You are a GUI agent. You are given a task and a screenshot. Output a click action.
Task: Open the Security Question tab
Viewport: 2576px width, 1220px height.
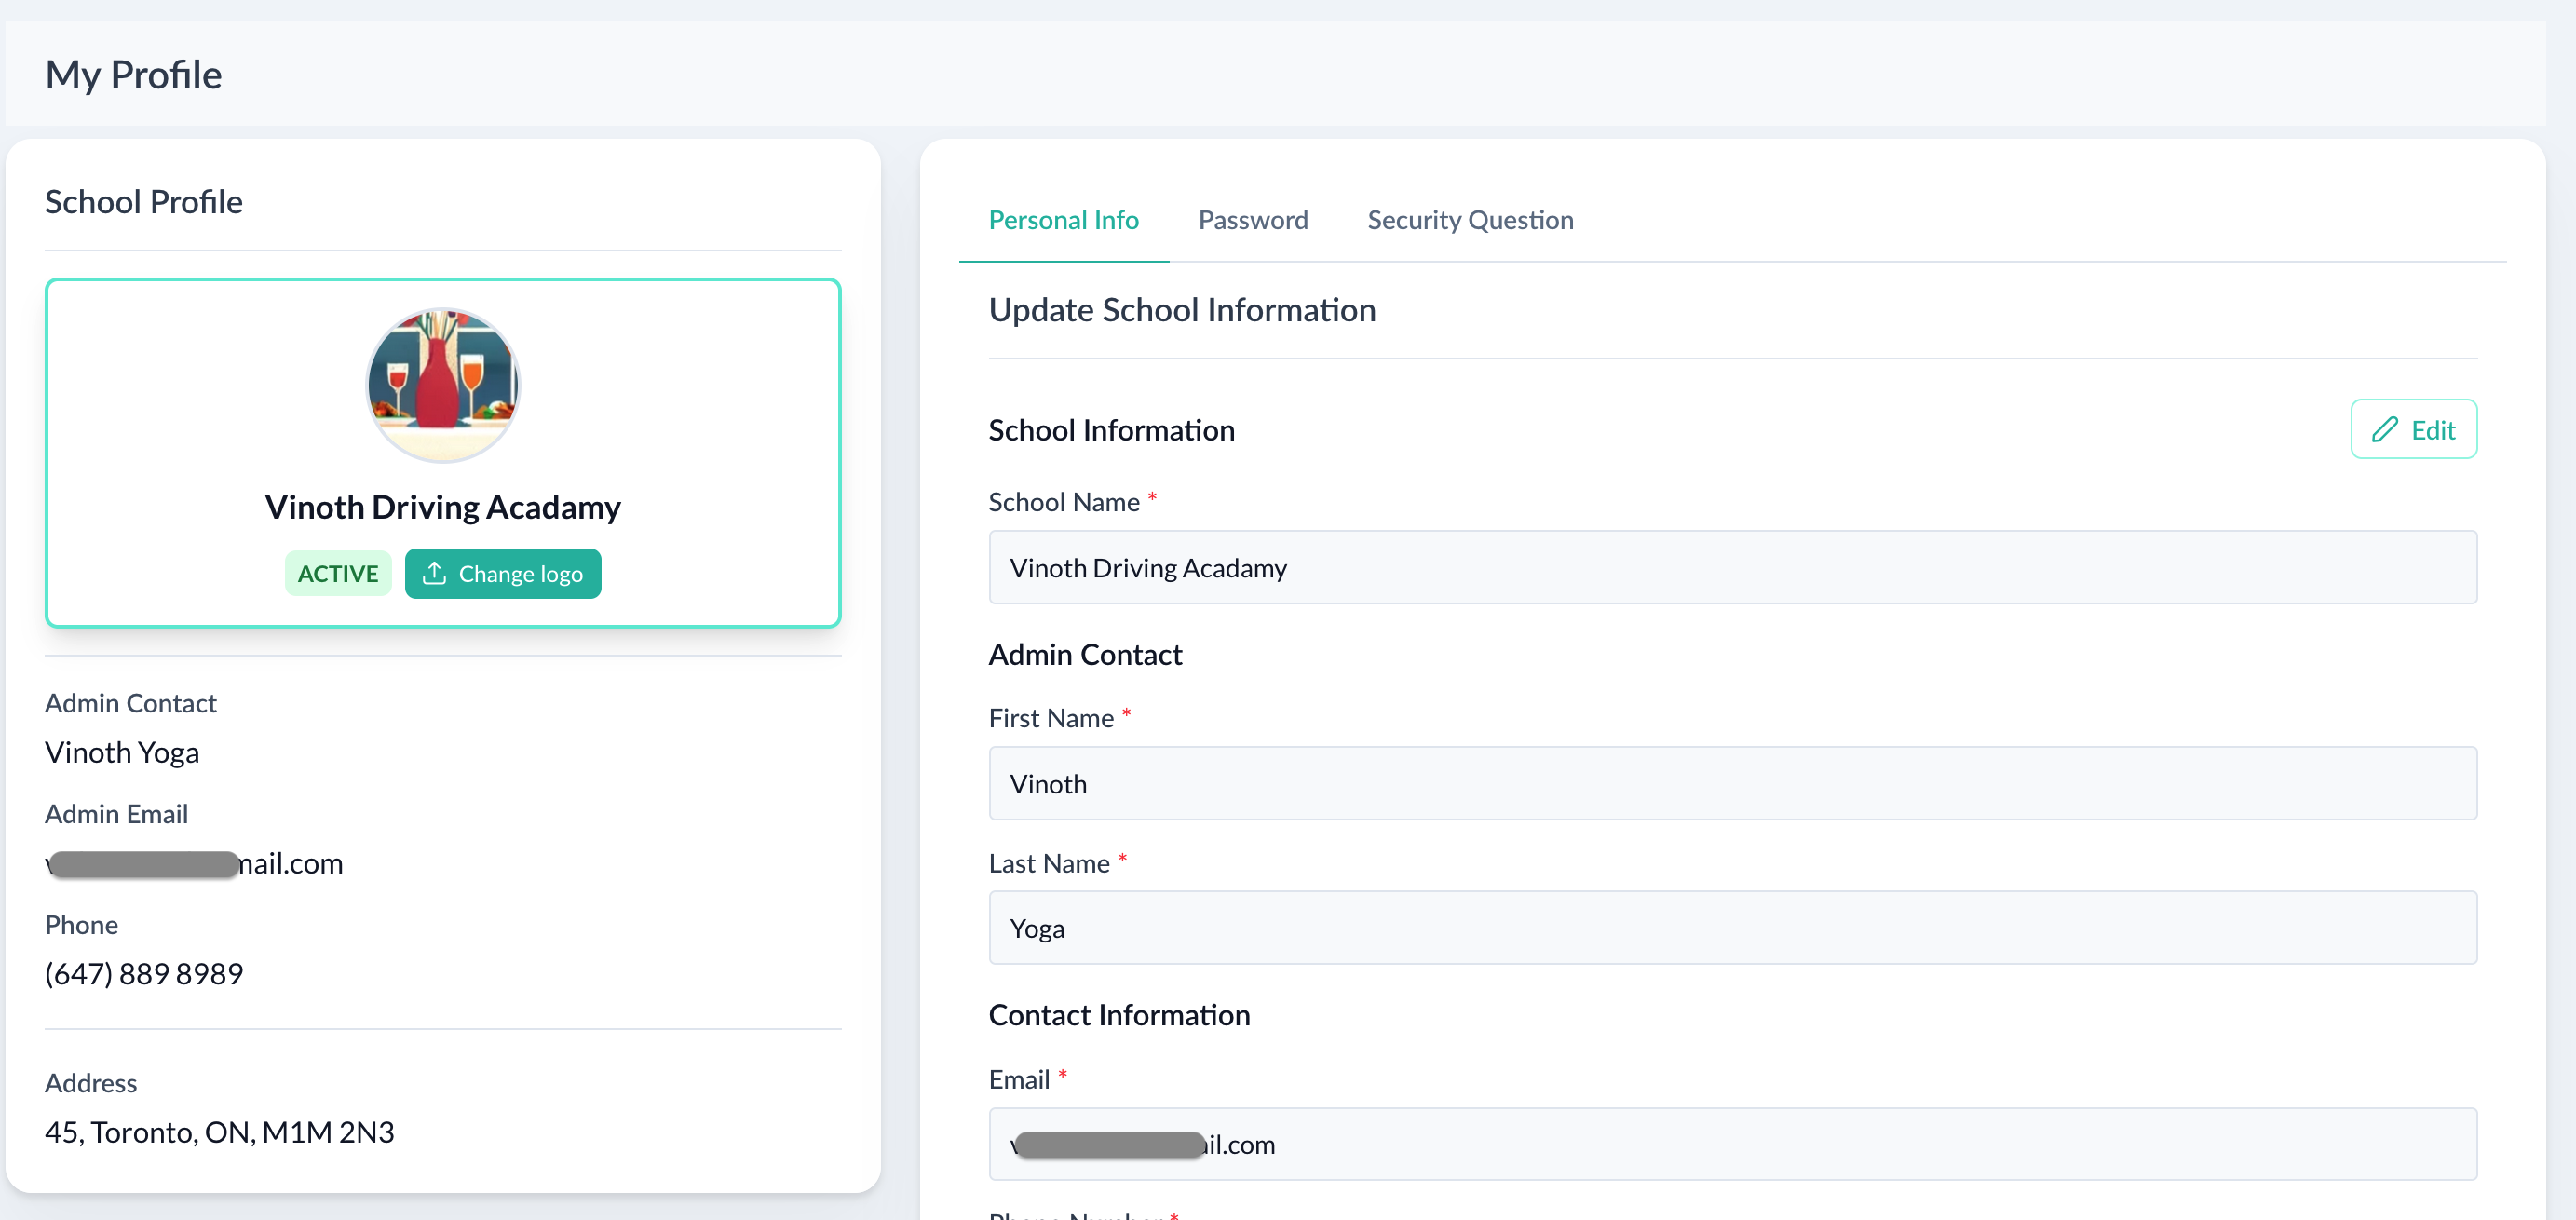(x=1469, y=220)
